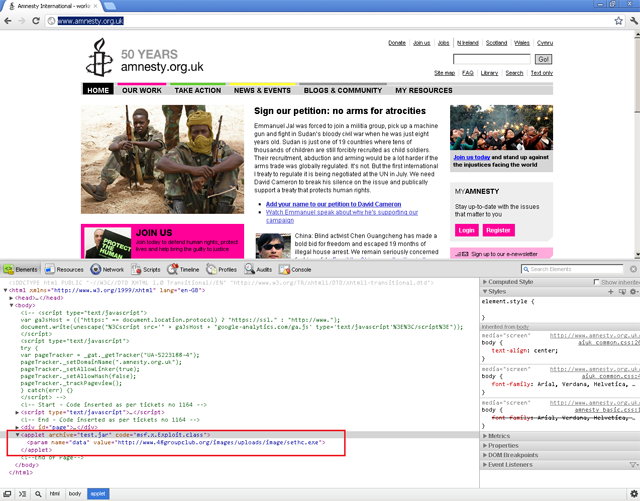The image size is (640, 501).
Task: Click the MyAmnesty Register button
Action: click(x=498, y=230)
